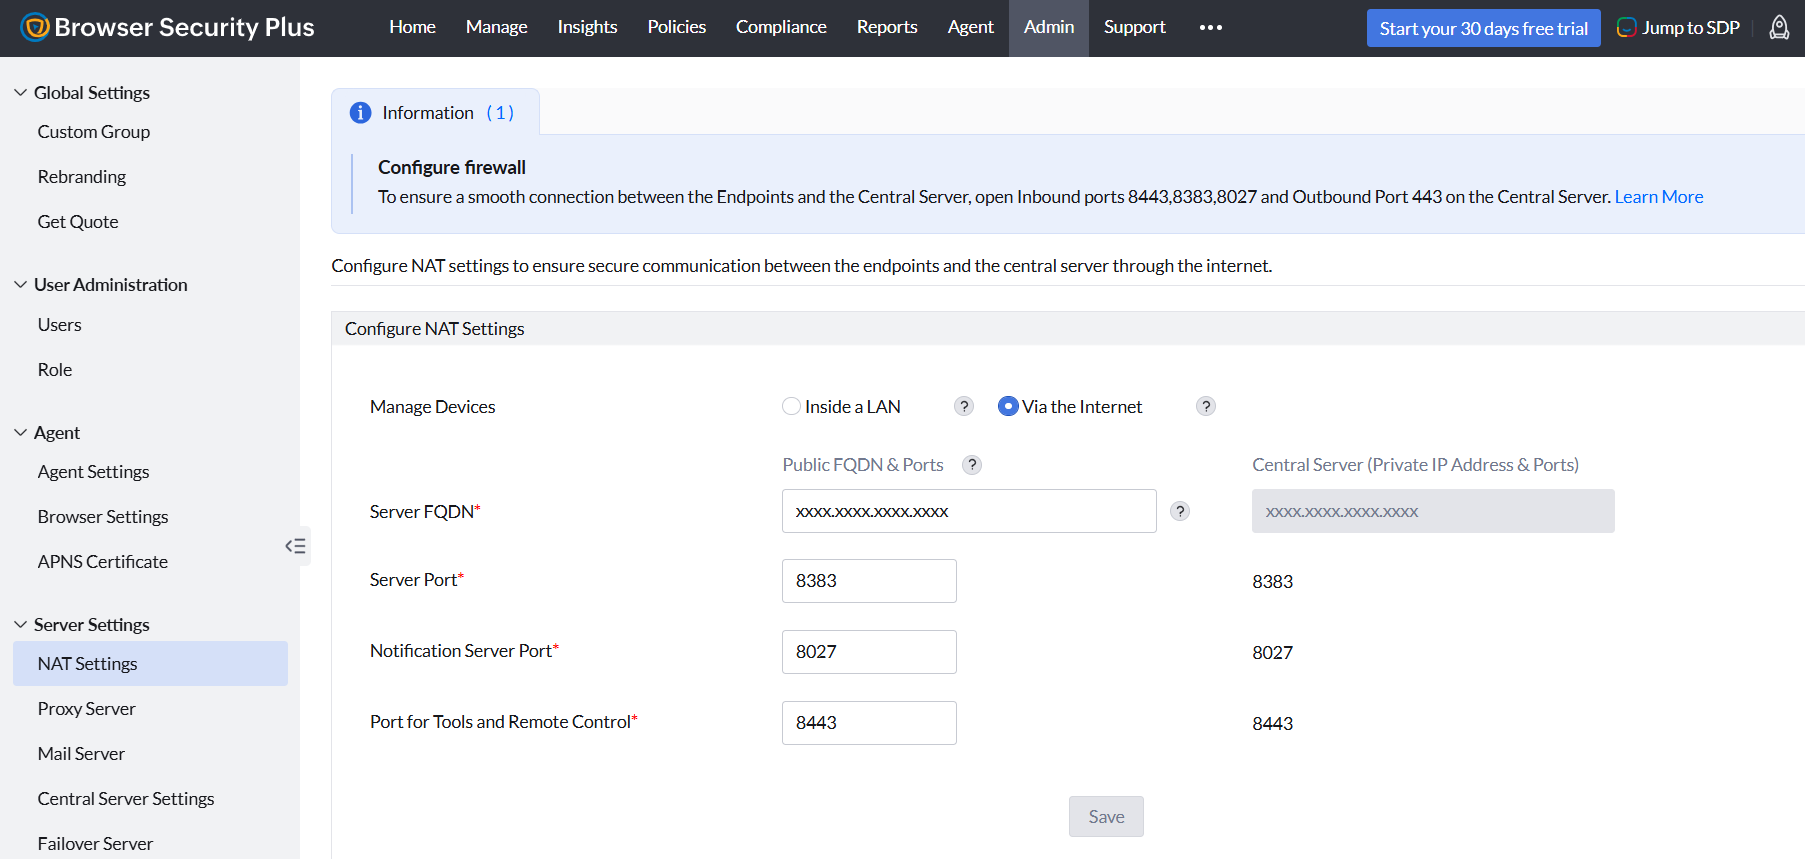Click the Jump to SDP icon
Screen dimensions: 1805x859
(1627, 27)
